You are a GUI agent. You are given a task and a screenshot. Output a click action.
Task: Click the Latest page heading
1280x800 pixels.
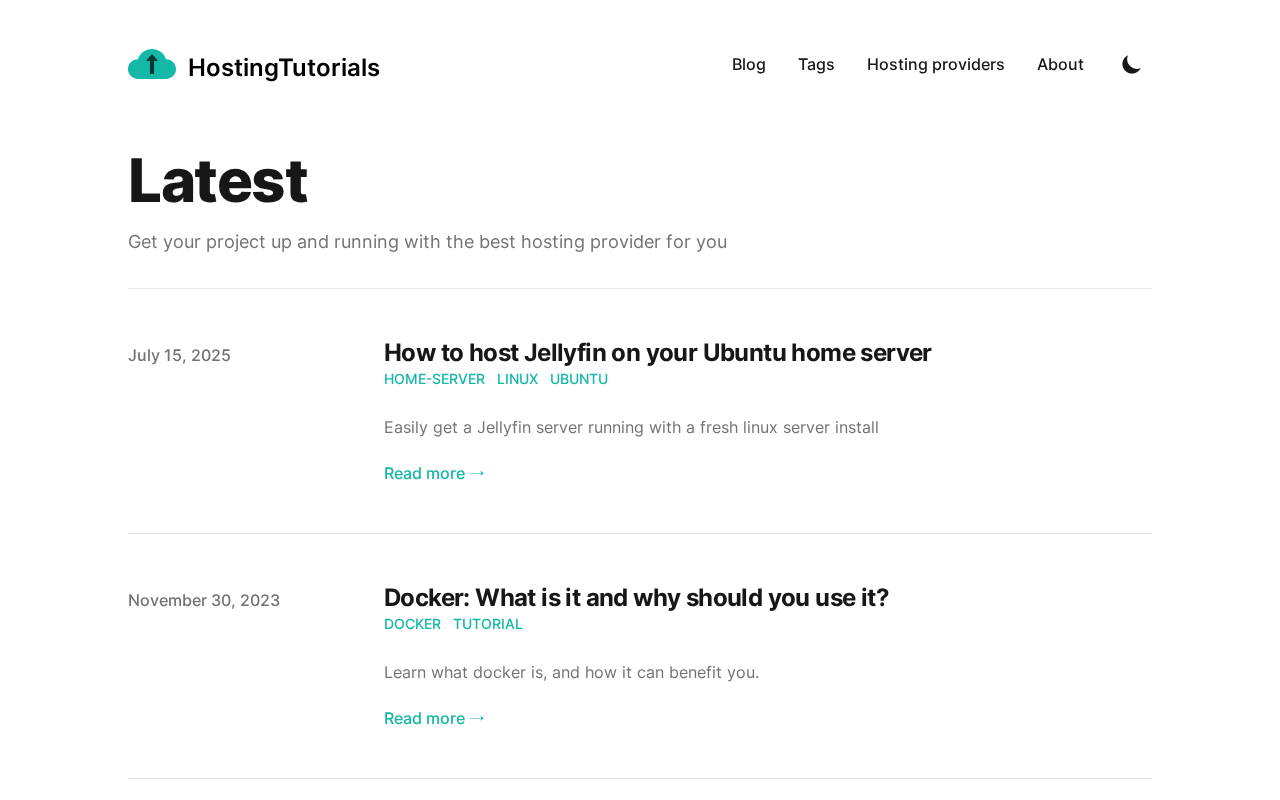coord(218,181)
